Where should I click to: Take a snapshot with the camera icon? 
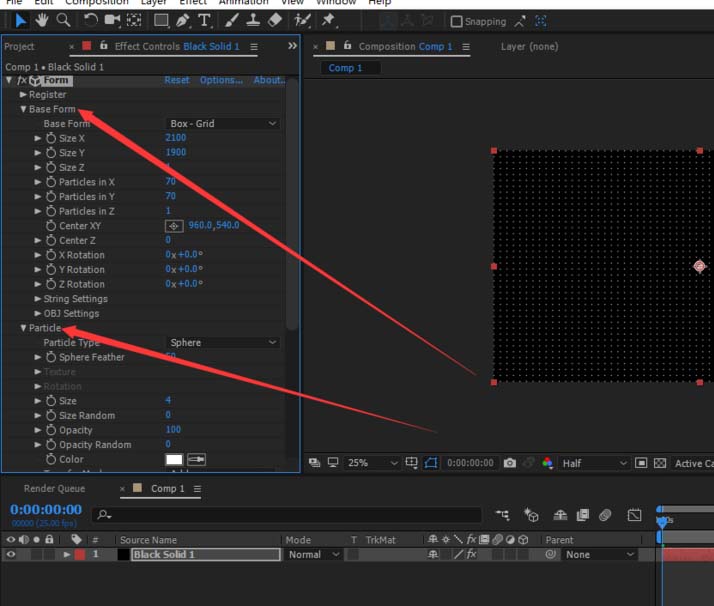(x=511, y=463)
